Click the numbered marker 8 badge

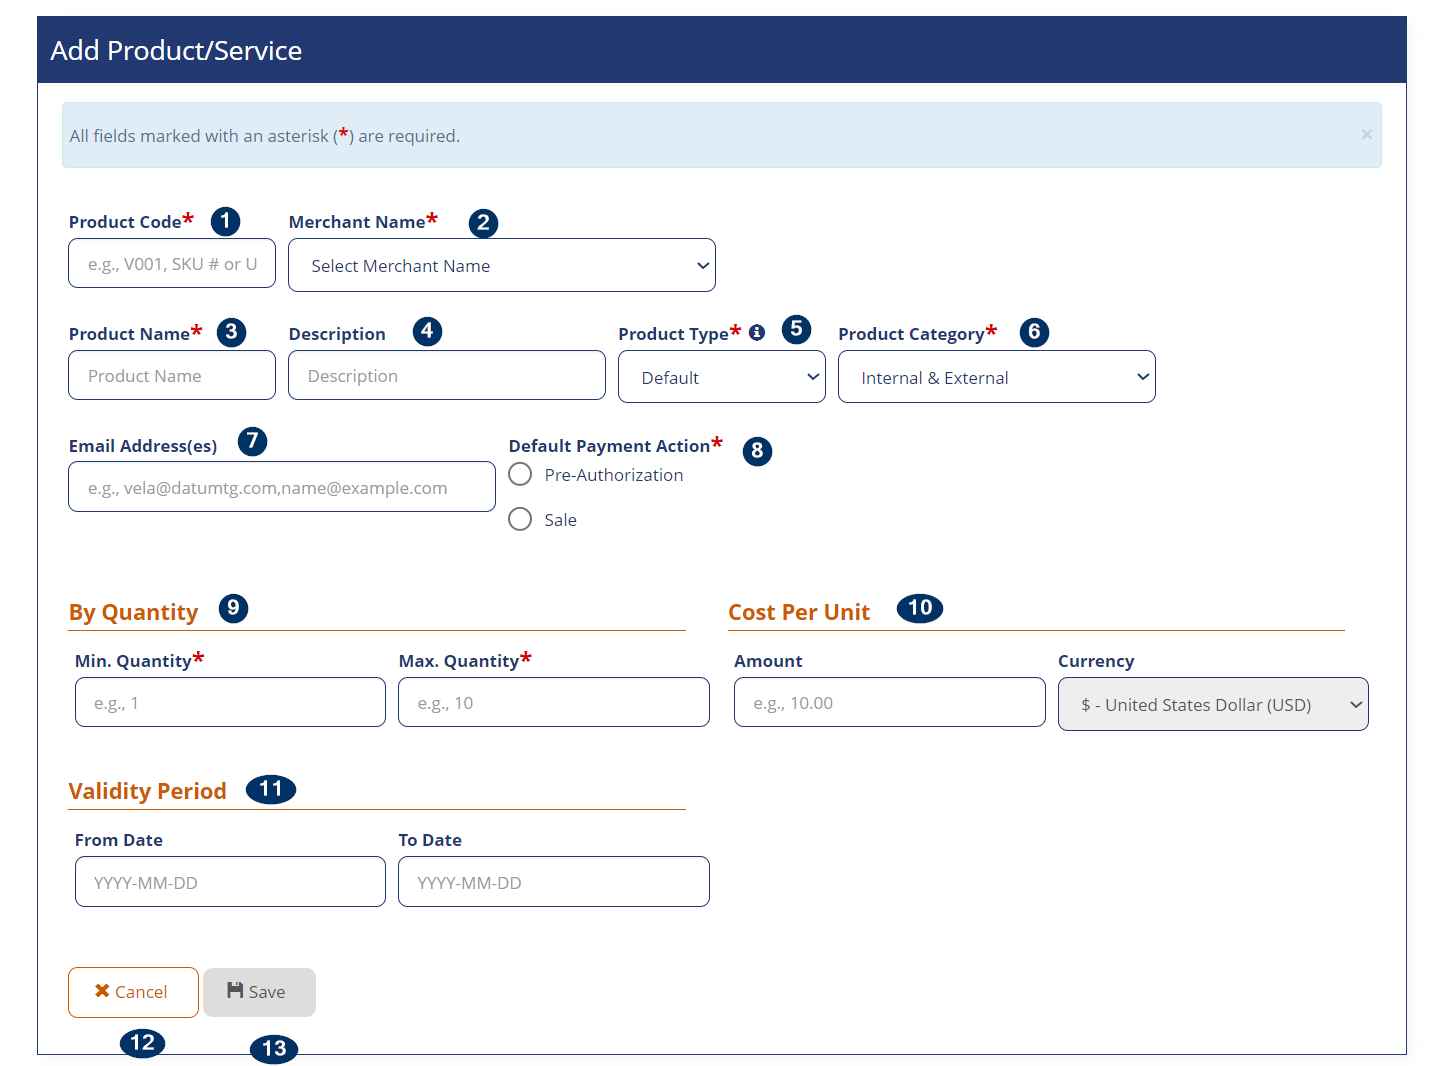(757, 451)
